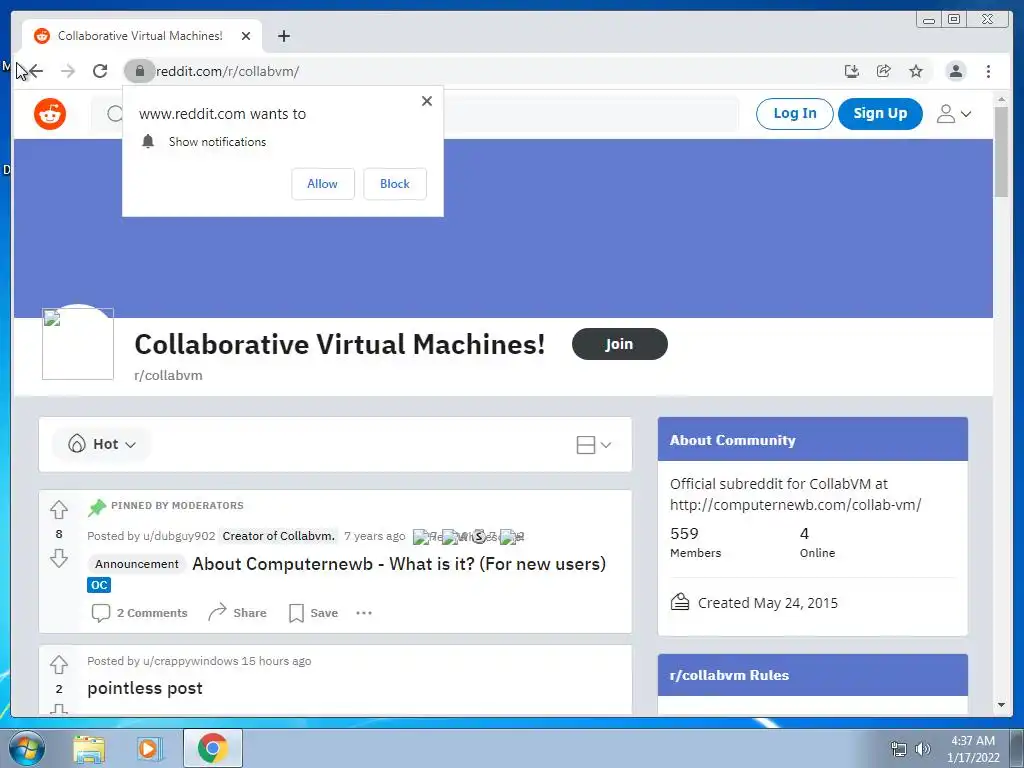
Task: Dismiss the notification prompt with X
Action: [x=427, y=101]
